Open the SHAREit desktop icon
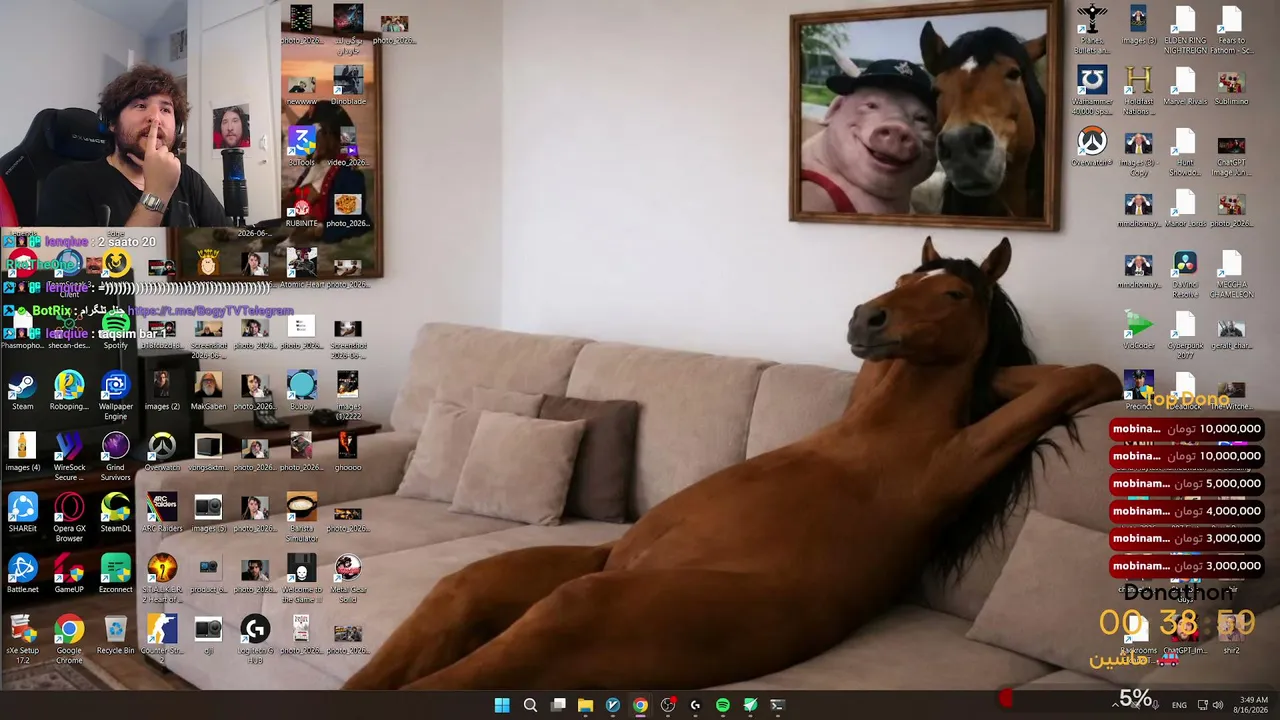 [x=22, y=513]
